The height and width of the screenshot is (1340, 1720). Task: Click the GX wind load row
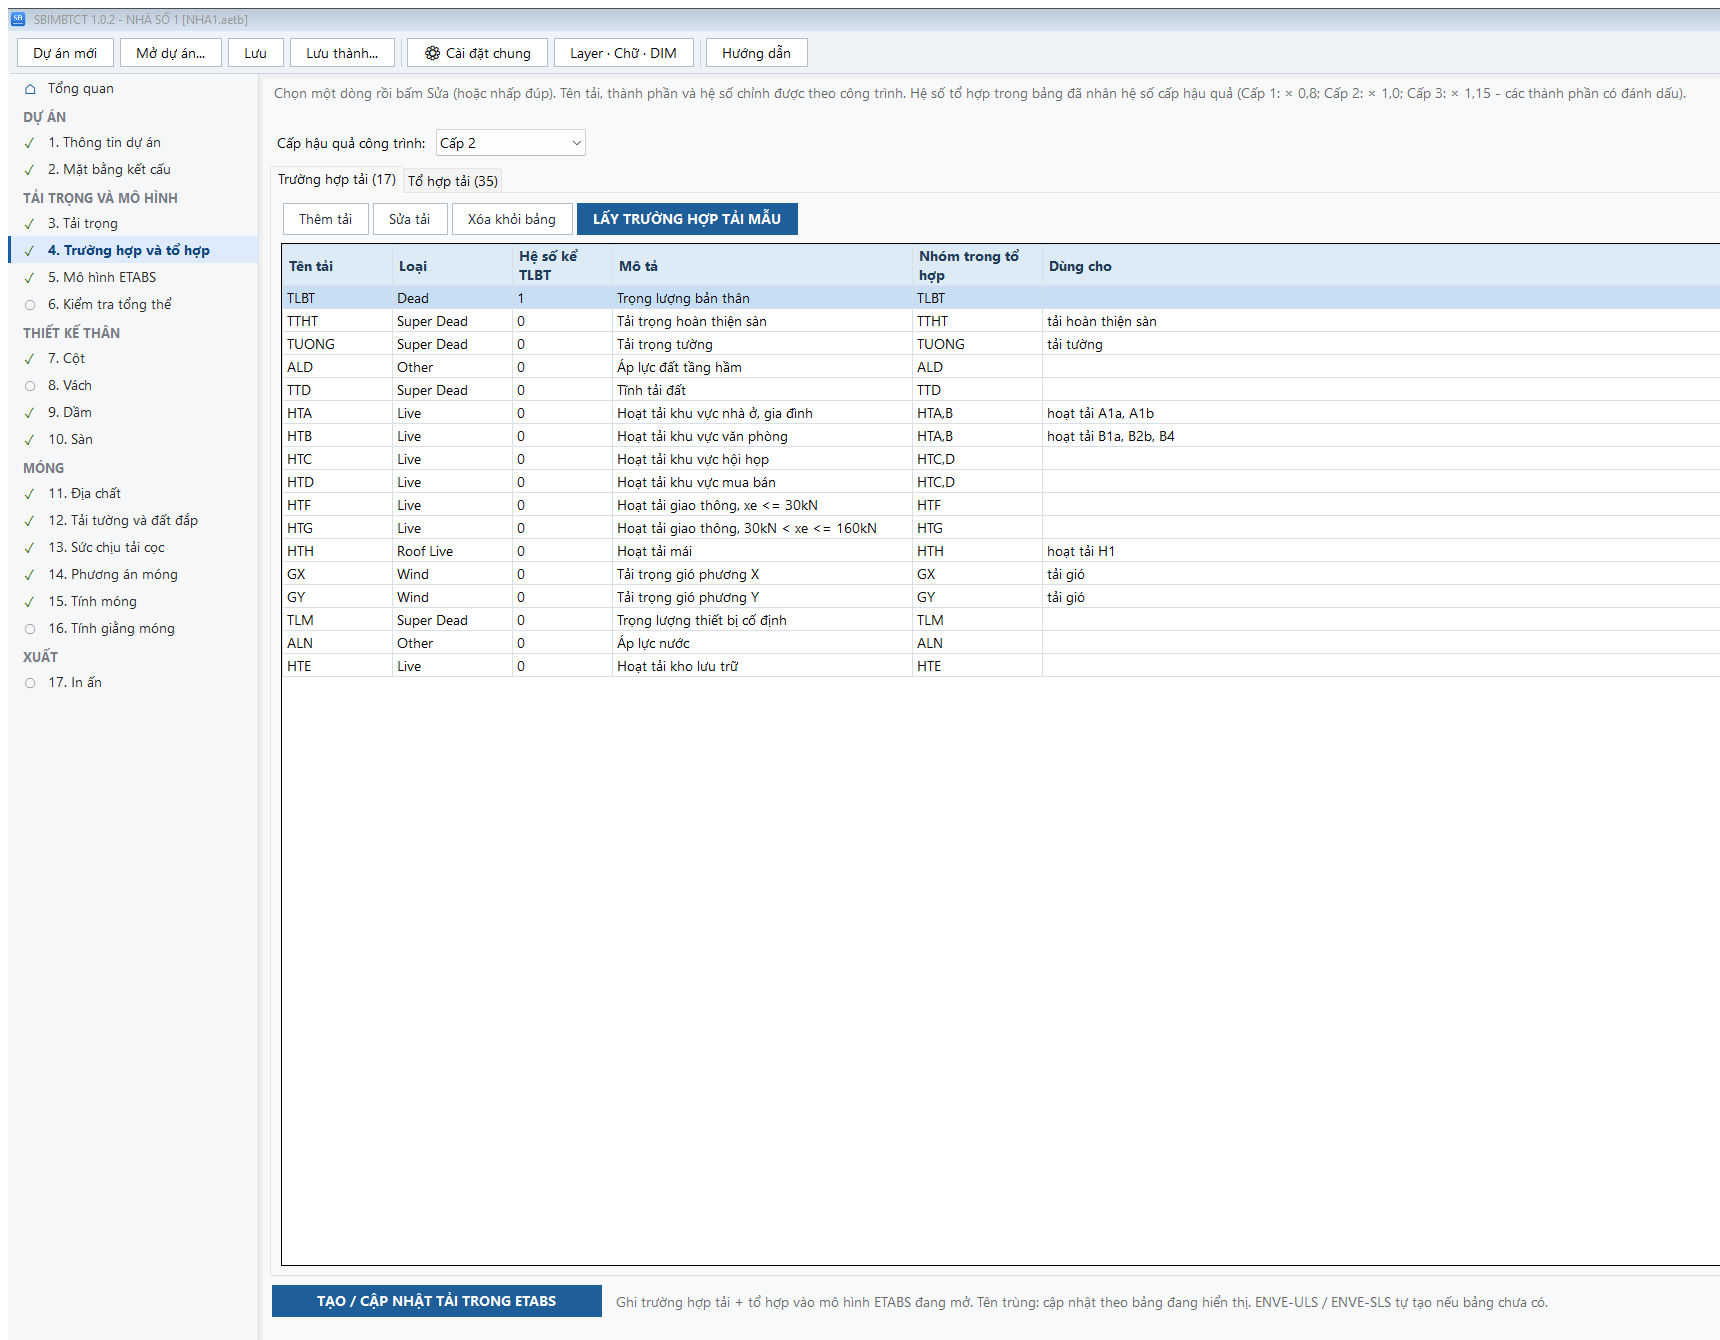(x=1000, y=574)
